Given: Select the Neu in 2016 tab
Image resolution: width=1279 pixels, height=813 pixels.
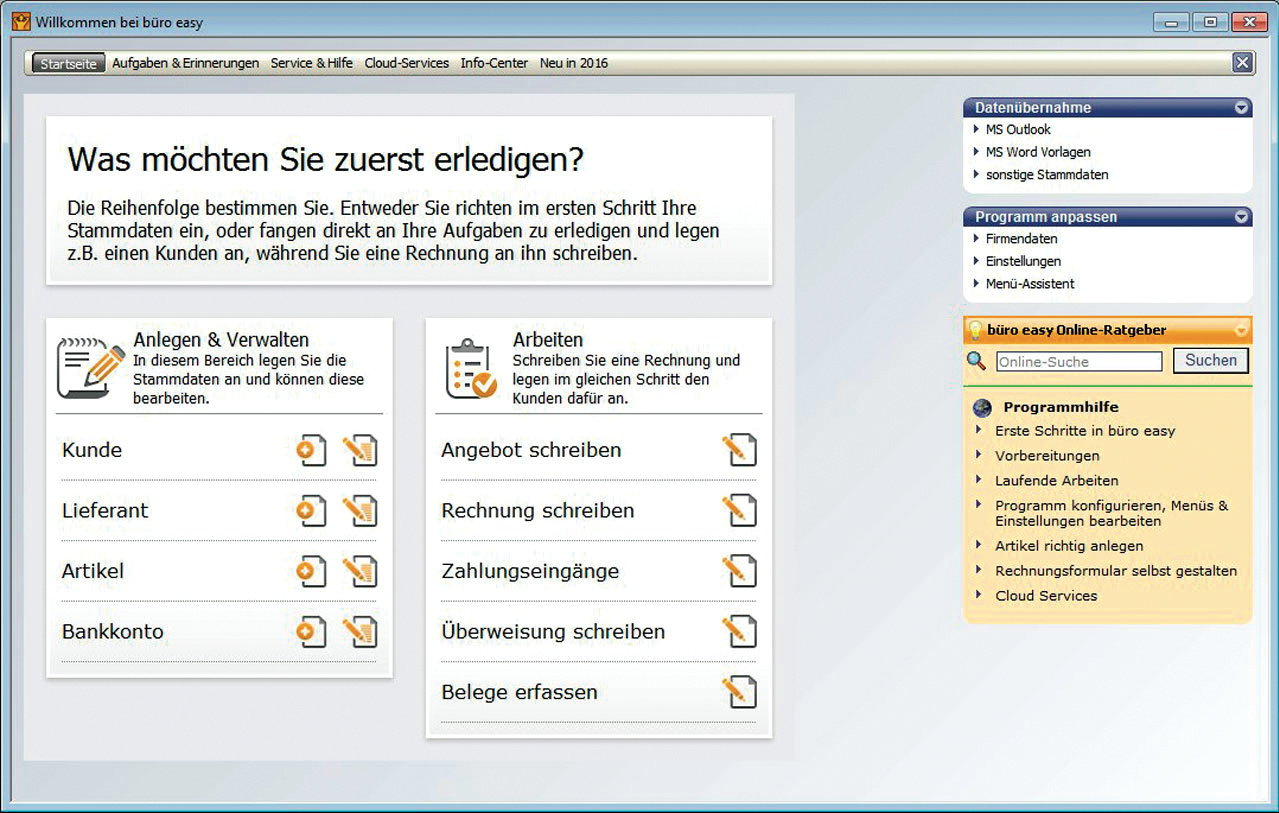Looking at the screenshot, I should 574,63.
